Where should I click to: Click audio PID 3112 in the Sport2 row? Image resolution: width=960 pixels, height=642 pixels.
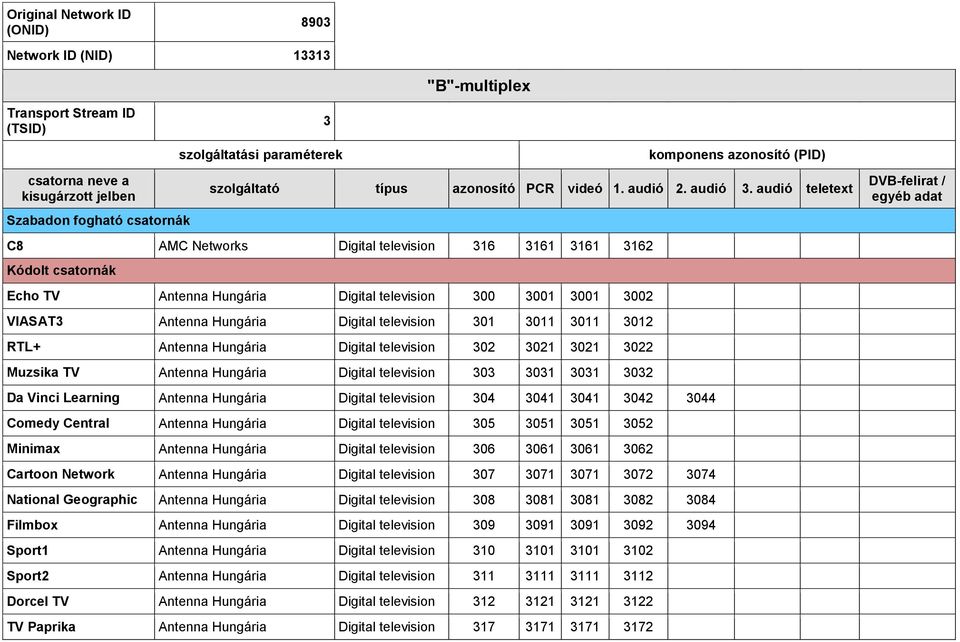(x=638, y=577)
